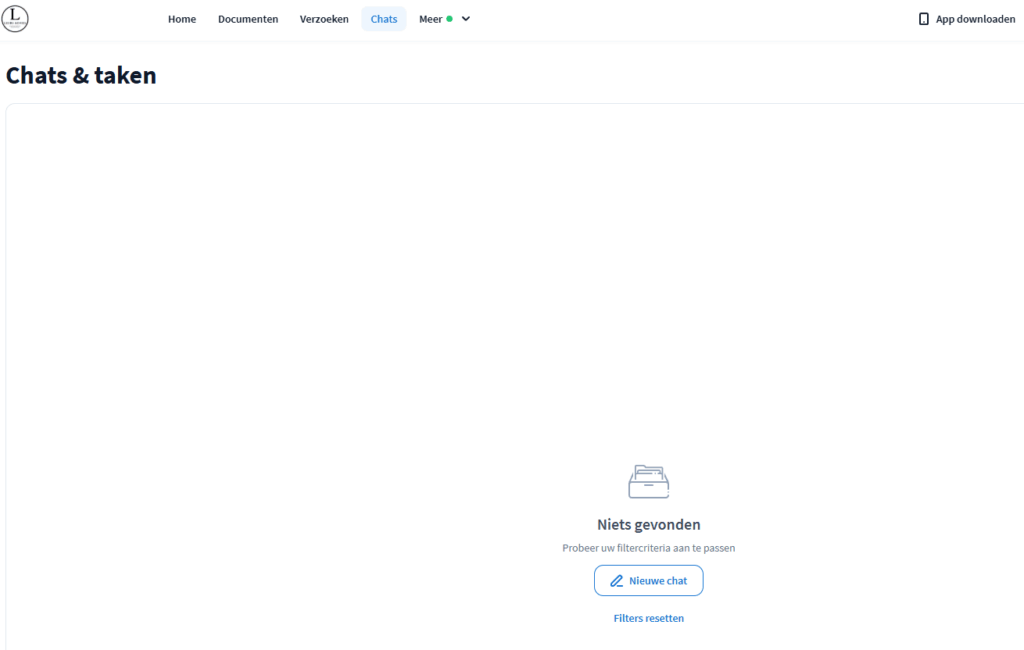Expand the chevron arrow next to Meer
Screen dimensions: 1024x650
coord(466,19)
